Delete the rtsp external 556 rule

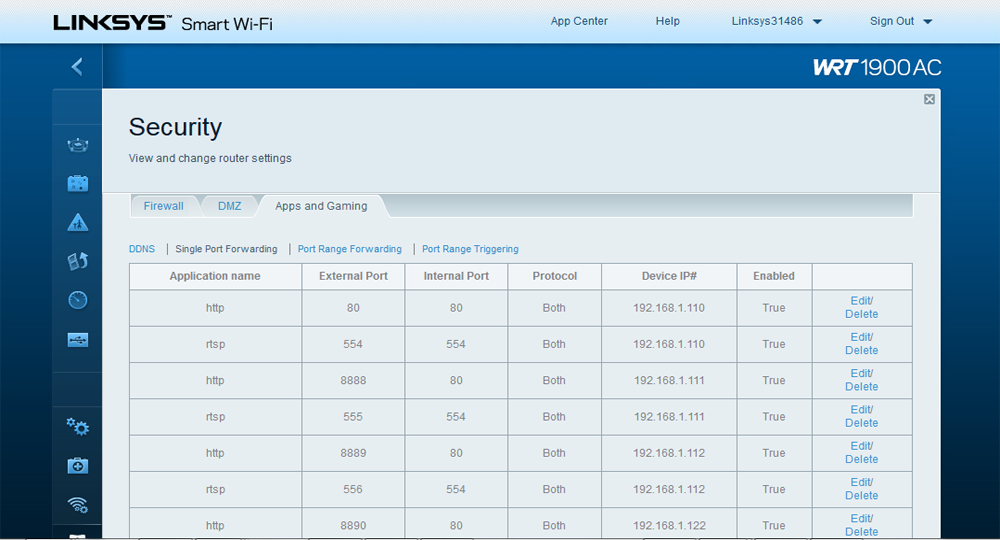[861, 496]
